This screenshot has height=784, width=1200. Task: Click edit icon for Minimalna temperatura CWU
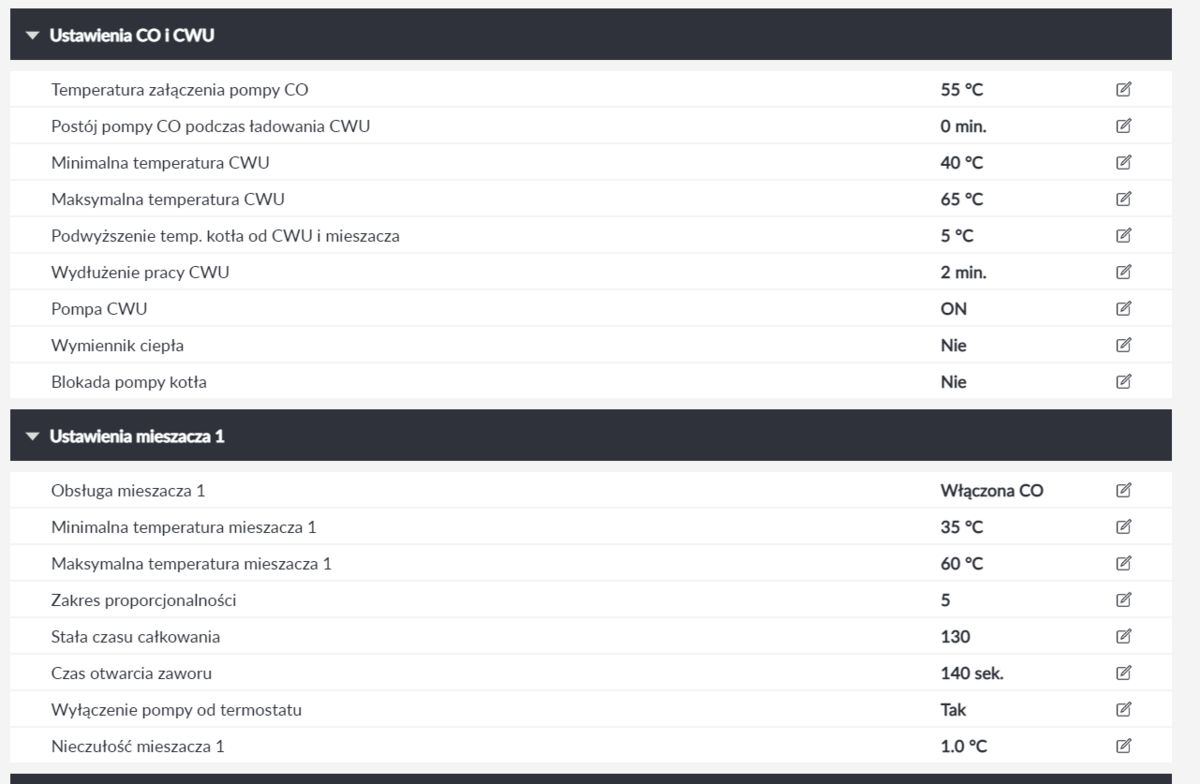pyautogui.click(x=1123, y=163)
